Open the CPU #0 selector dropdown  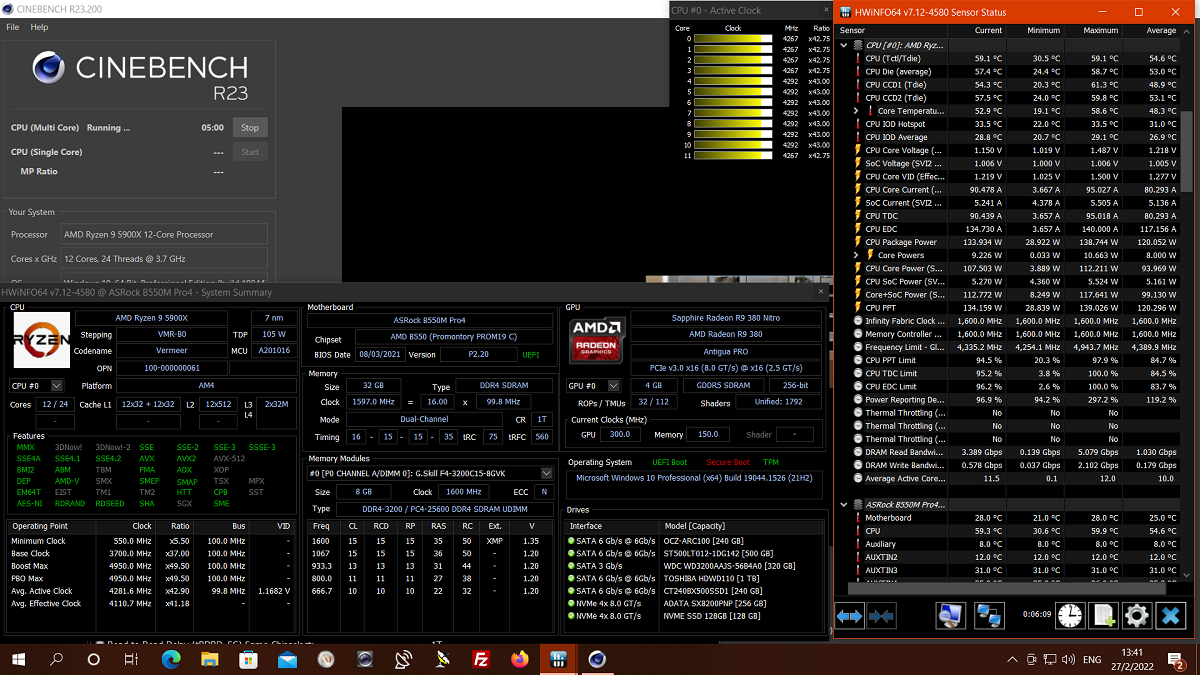(x=37, y=385)
